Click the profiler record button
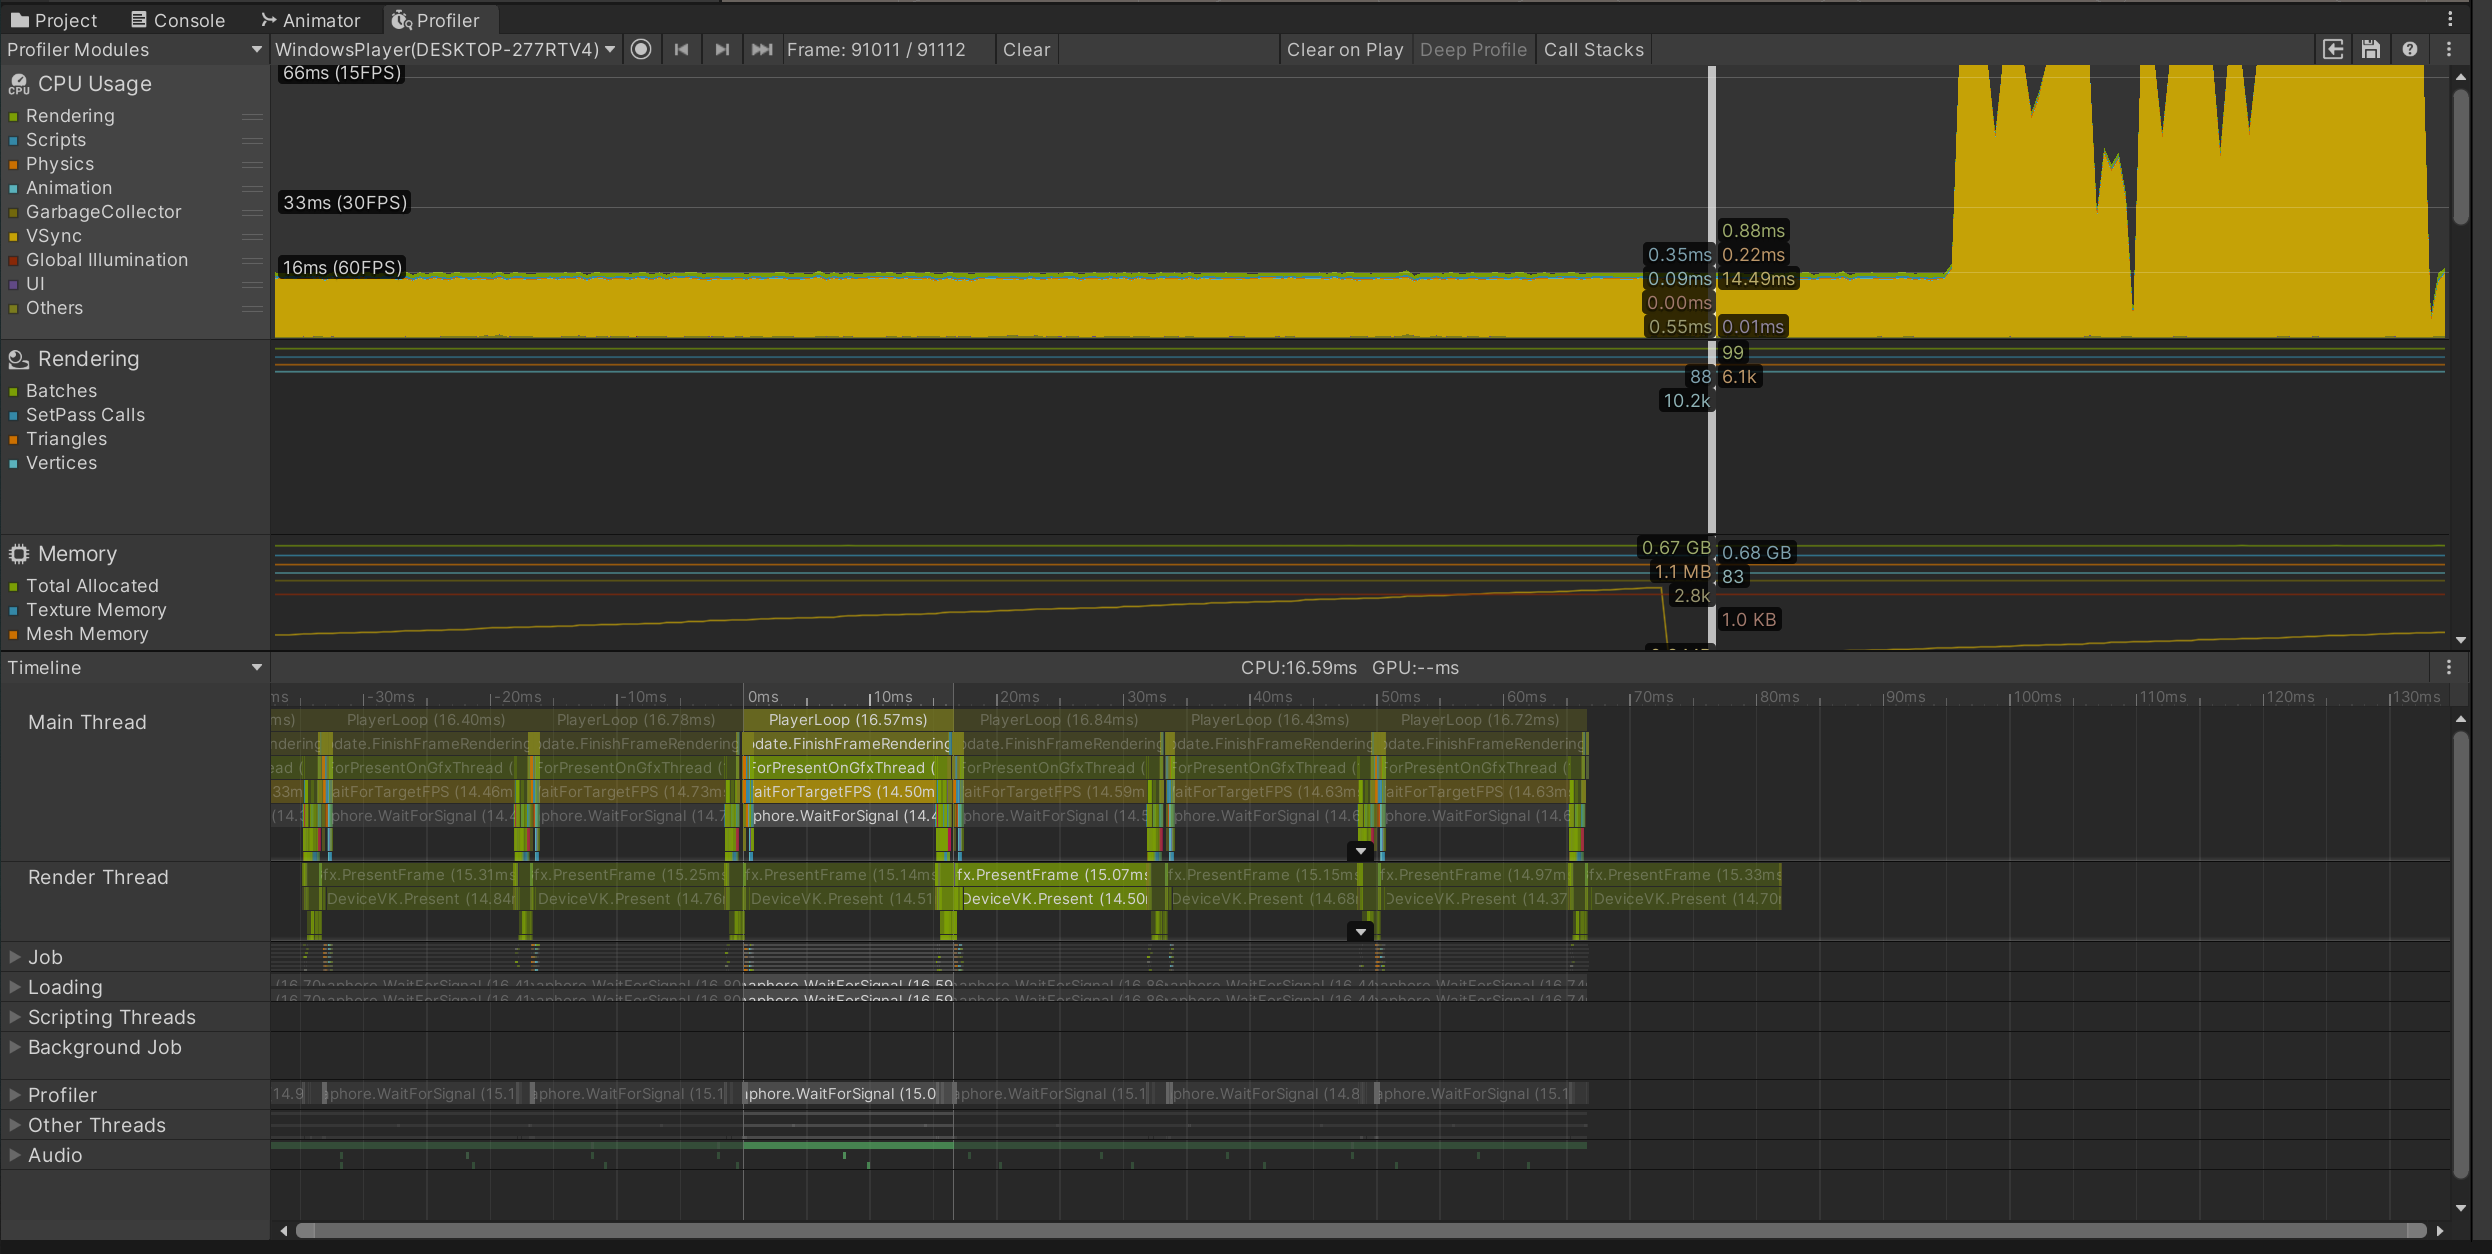 (642, 49)
